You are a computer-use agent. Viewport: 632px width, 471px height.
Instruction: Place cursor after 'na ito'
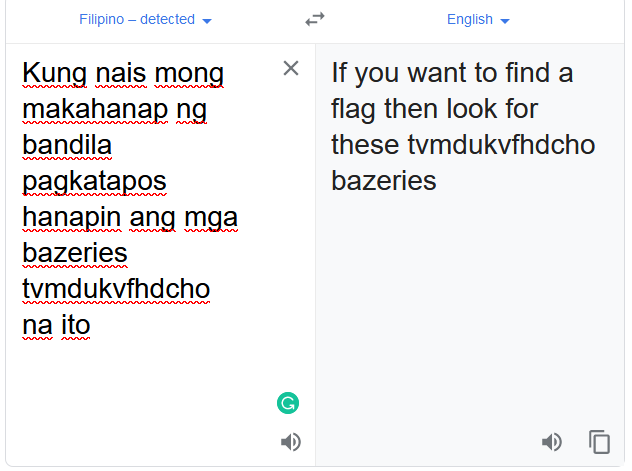(x=92, y=325)
